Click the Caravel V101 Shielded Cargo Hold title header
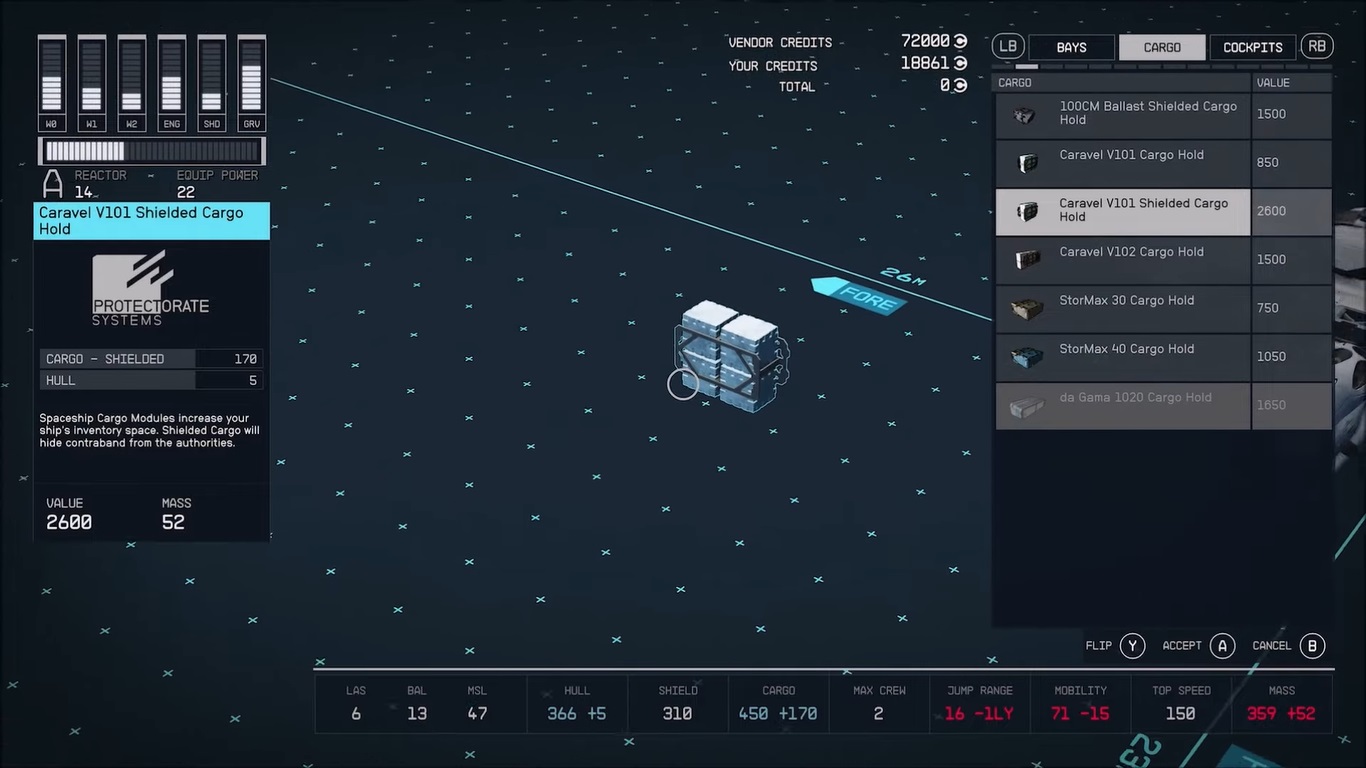This screenshot has width=1366, height=768. [152, 221]
